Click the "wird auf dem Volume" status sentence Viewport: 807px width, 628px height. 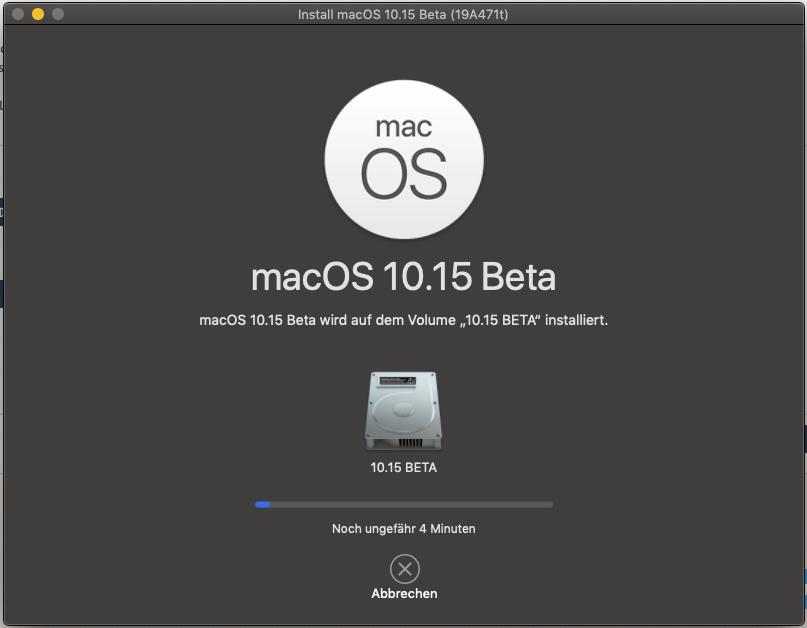(x=404, y=320)
